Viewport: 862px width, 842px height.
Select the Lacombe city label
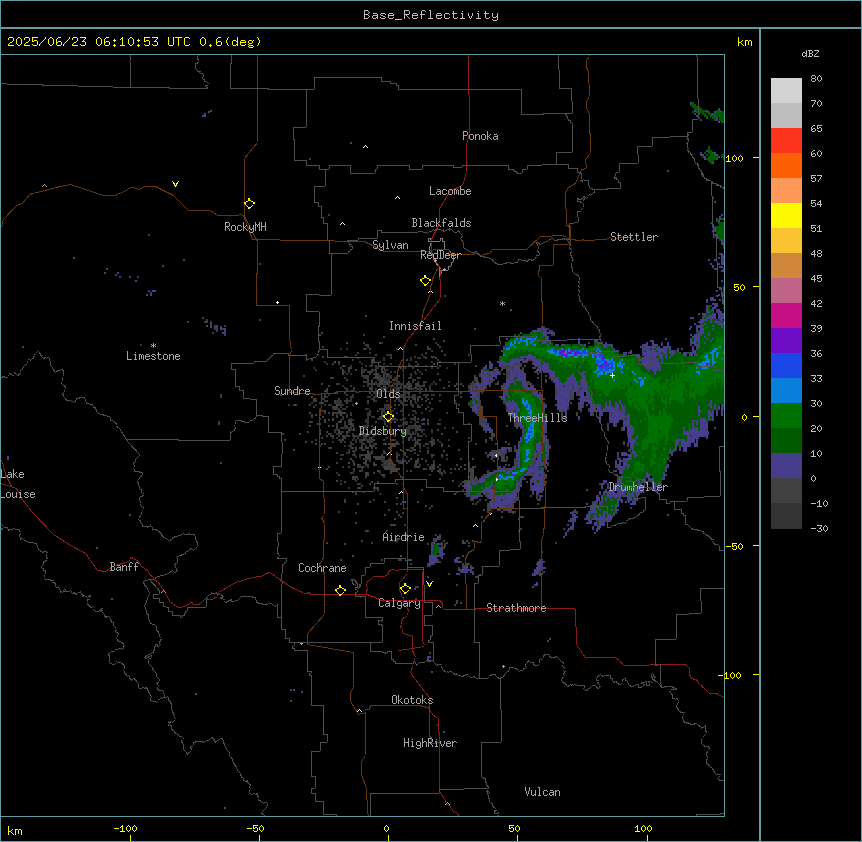tap(450, 191)
